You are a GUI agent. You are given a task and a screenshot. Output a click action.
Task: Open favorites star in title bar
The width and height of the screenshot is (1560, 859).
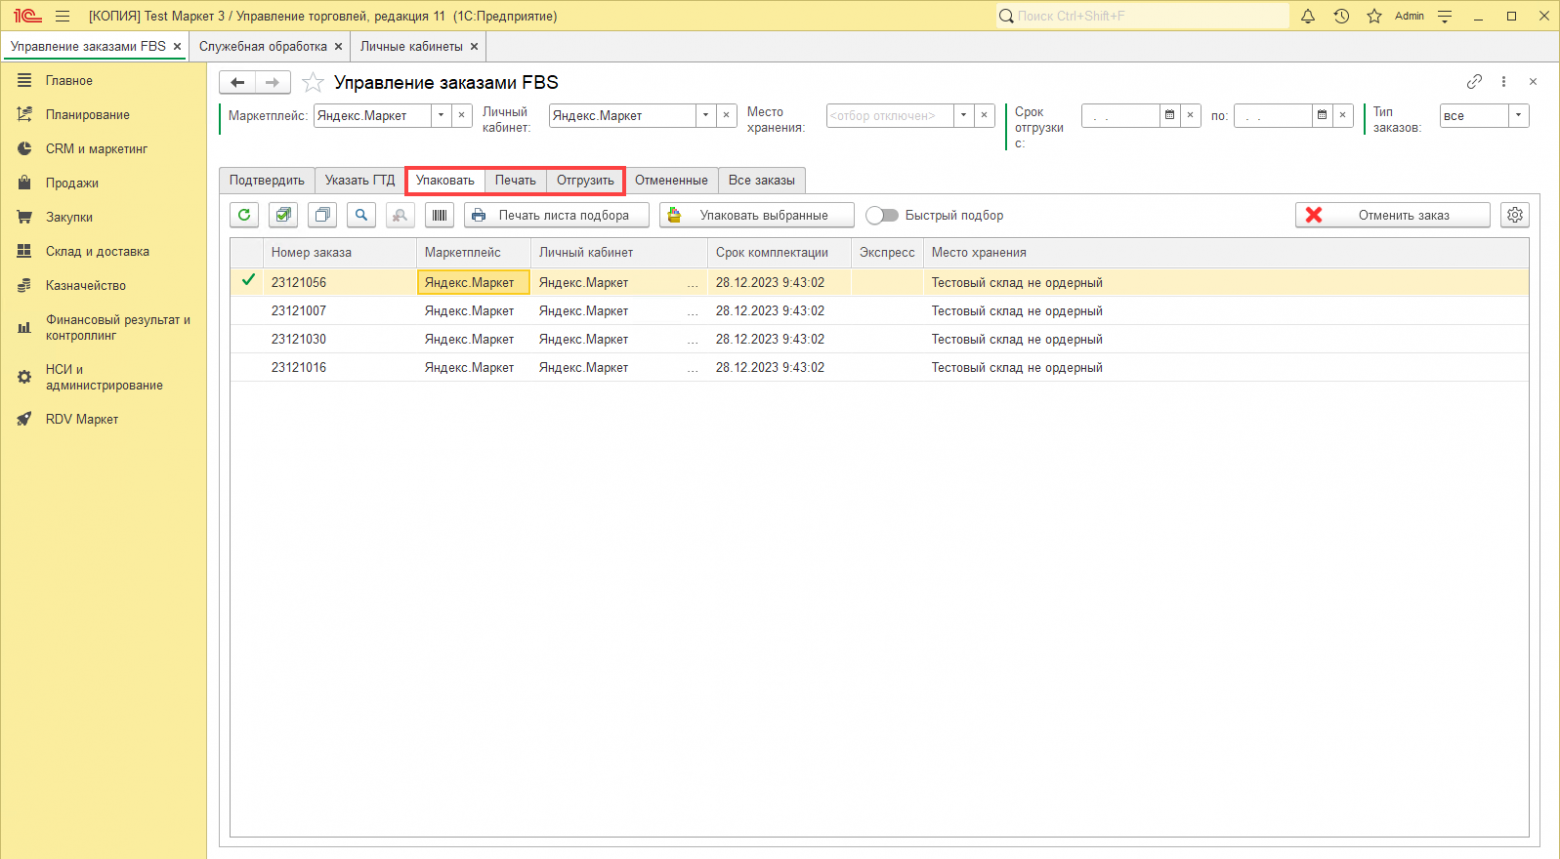1375,16
